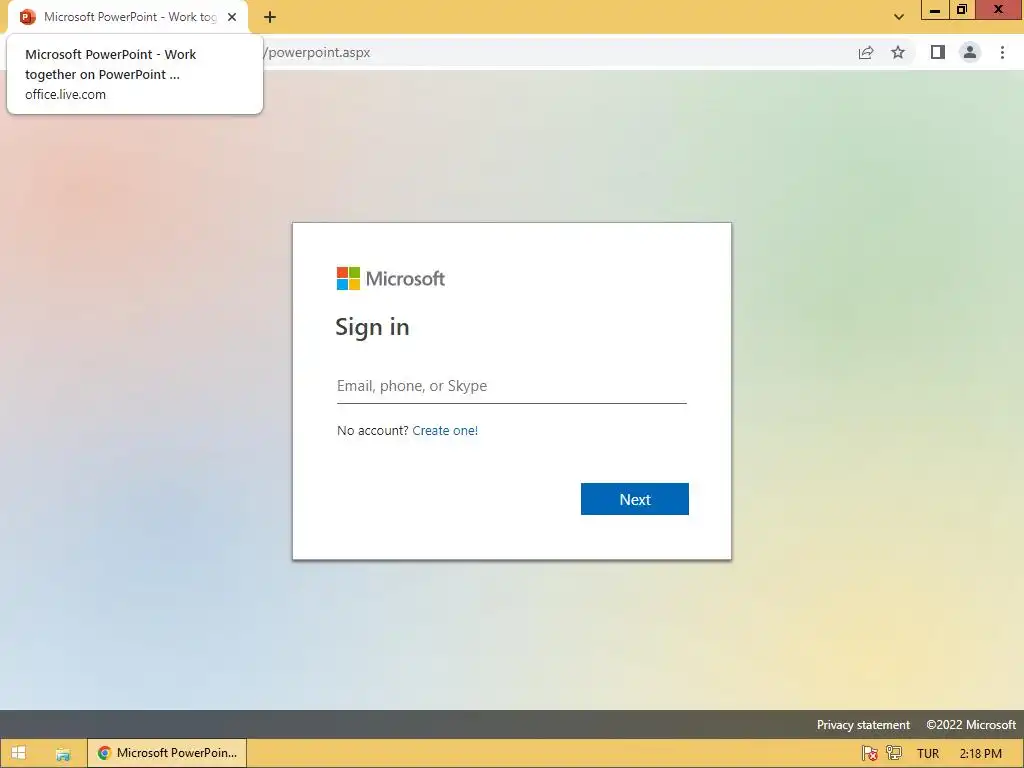Click the Microsoft logo in sign-in box
1024x768 pixels.
coord(391,279)
